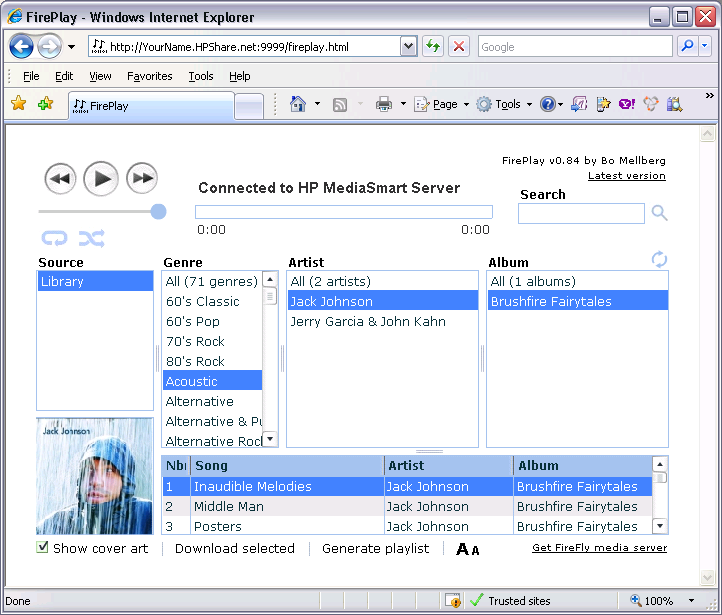Go back with the browser Back button

click(21, 46)
